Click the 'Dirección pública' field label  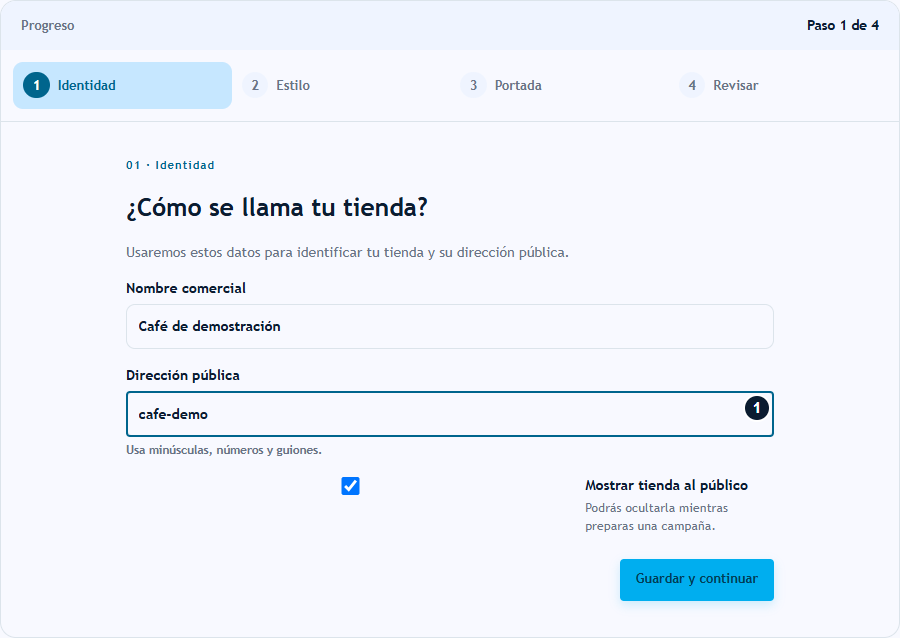183,375
